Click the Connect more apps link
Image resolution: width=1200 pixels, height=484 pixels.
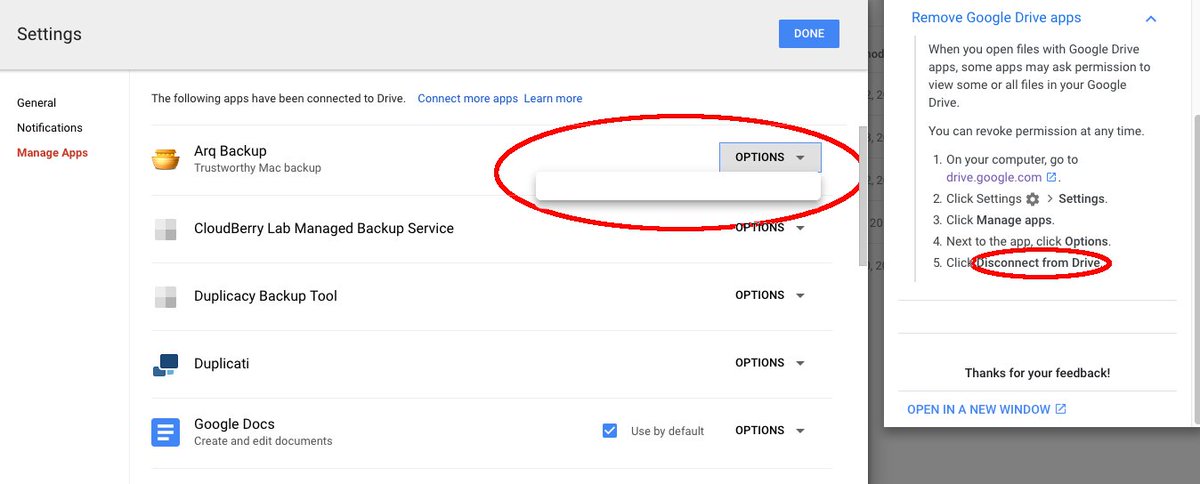[x=468, y=98]
